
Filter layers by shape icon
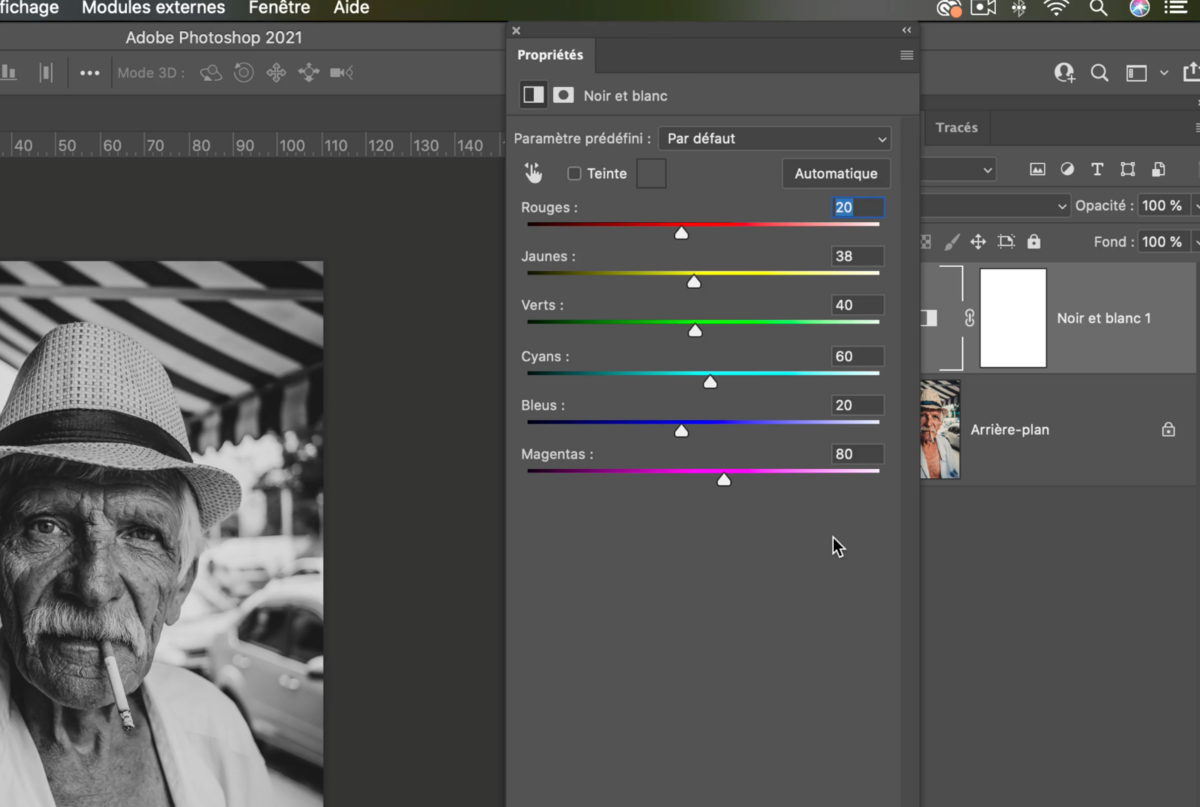(1127, 169)
